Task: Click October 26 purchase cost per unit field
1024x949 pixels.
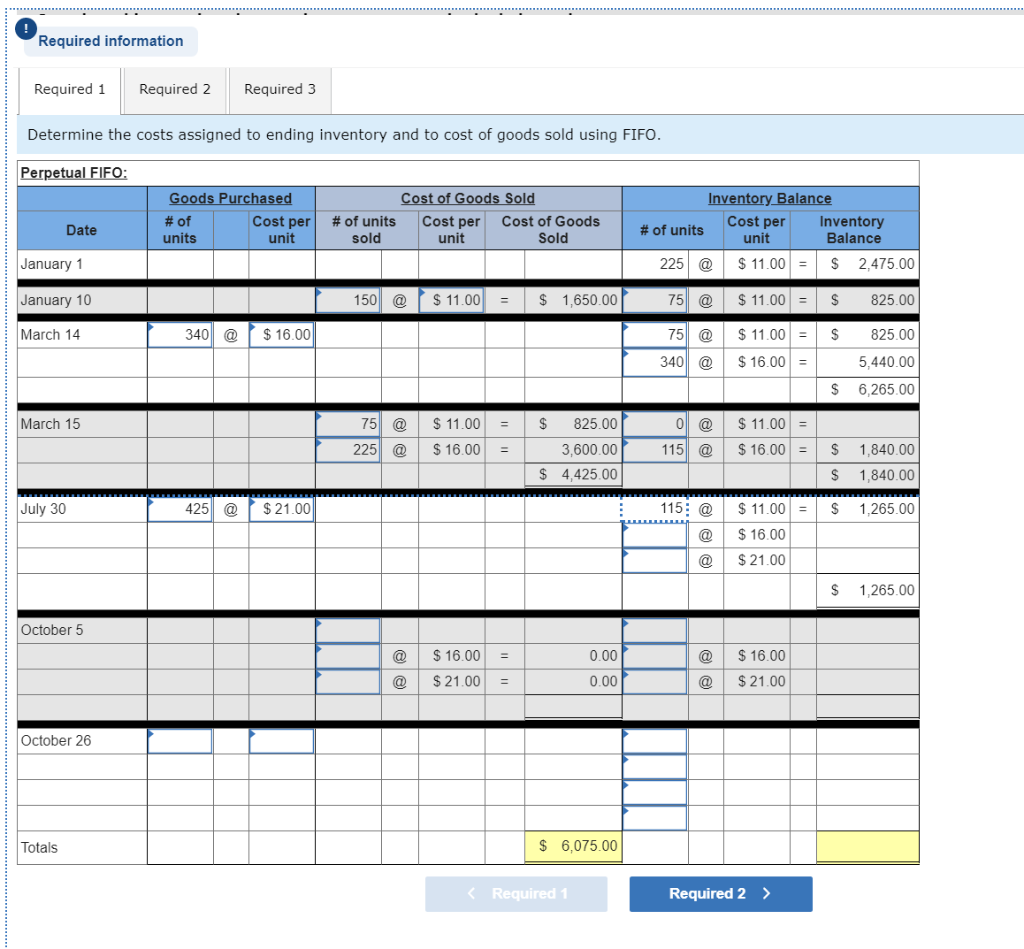Action: tap(281, 741)
